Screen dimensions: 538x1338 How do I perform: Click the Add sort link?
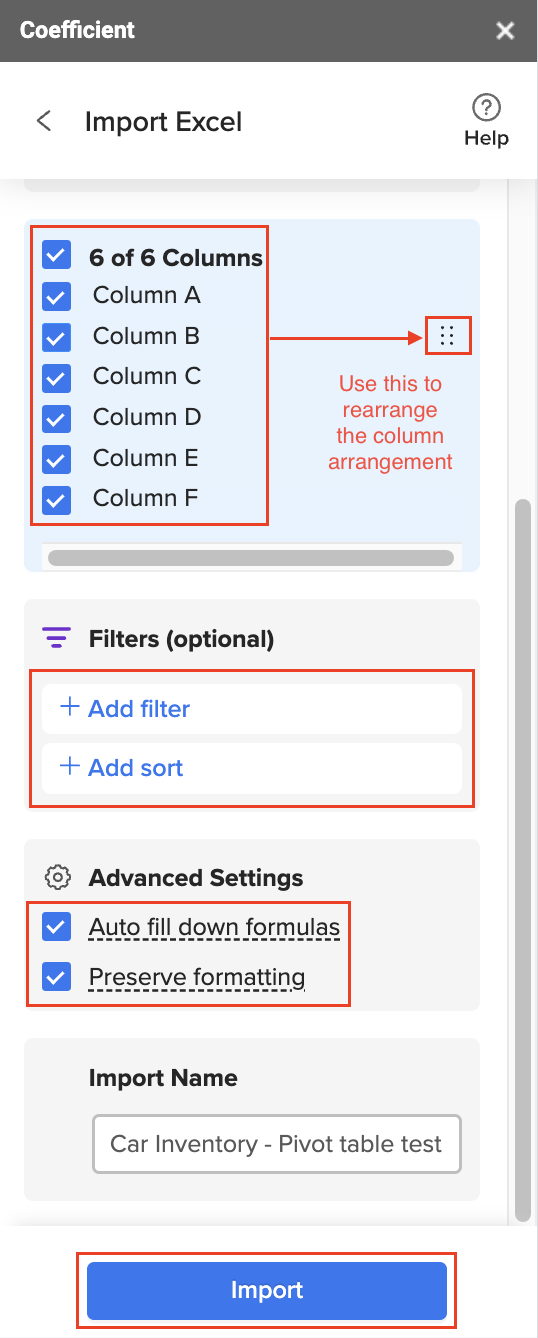point(136,768)
